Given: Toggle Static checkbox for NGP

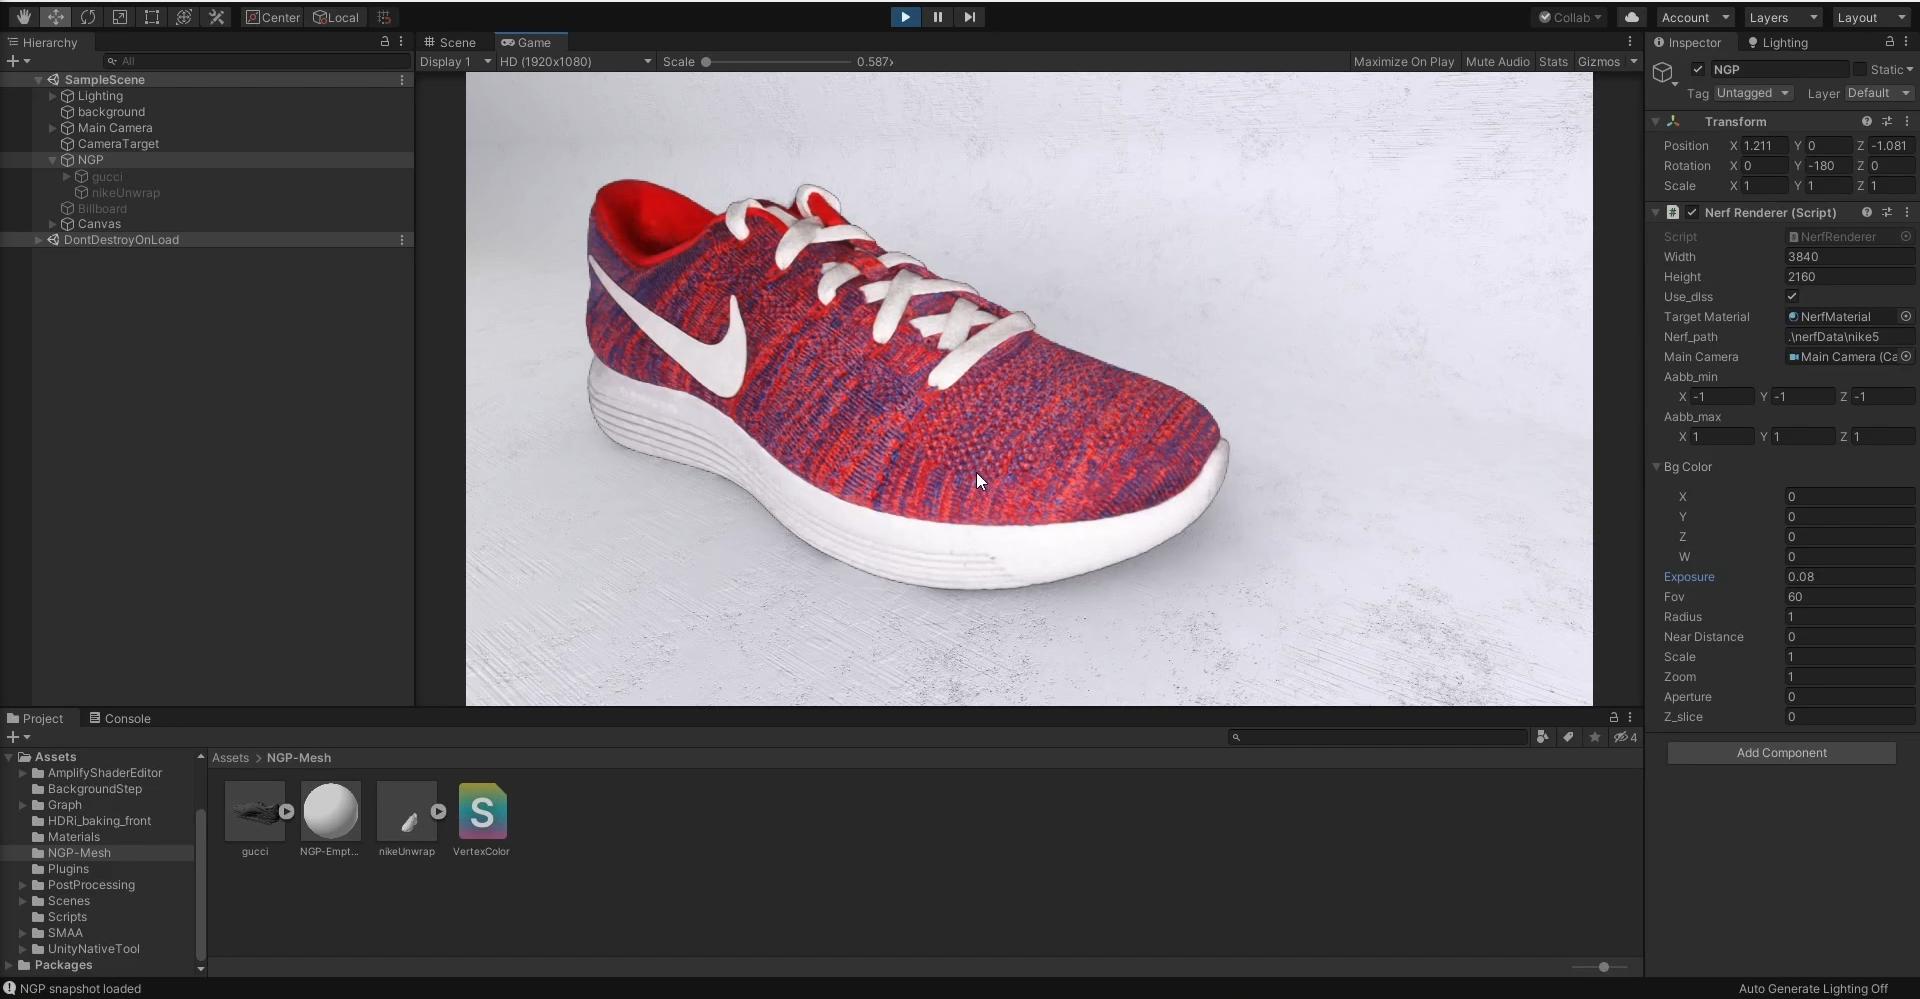Looking at the screenshot, I should (x=1860, y=69).
